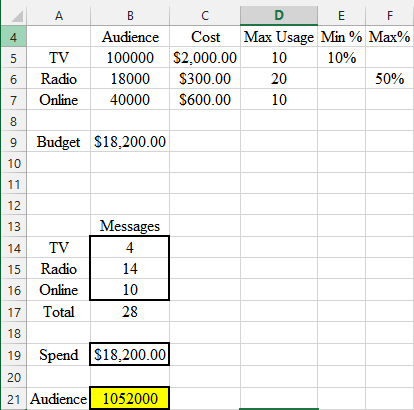This screenshot has width=414, height=410.
Task: Select column F header
Action: [390, 16]
